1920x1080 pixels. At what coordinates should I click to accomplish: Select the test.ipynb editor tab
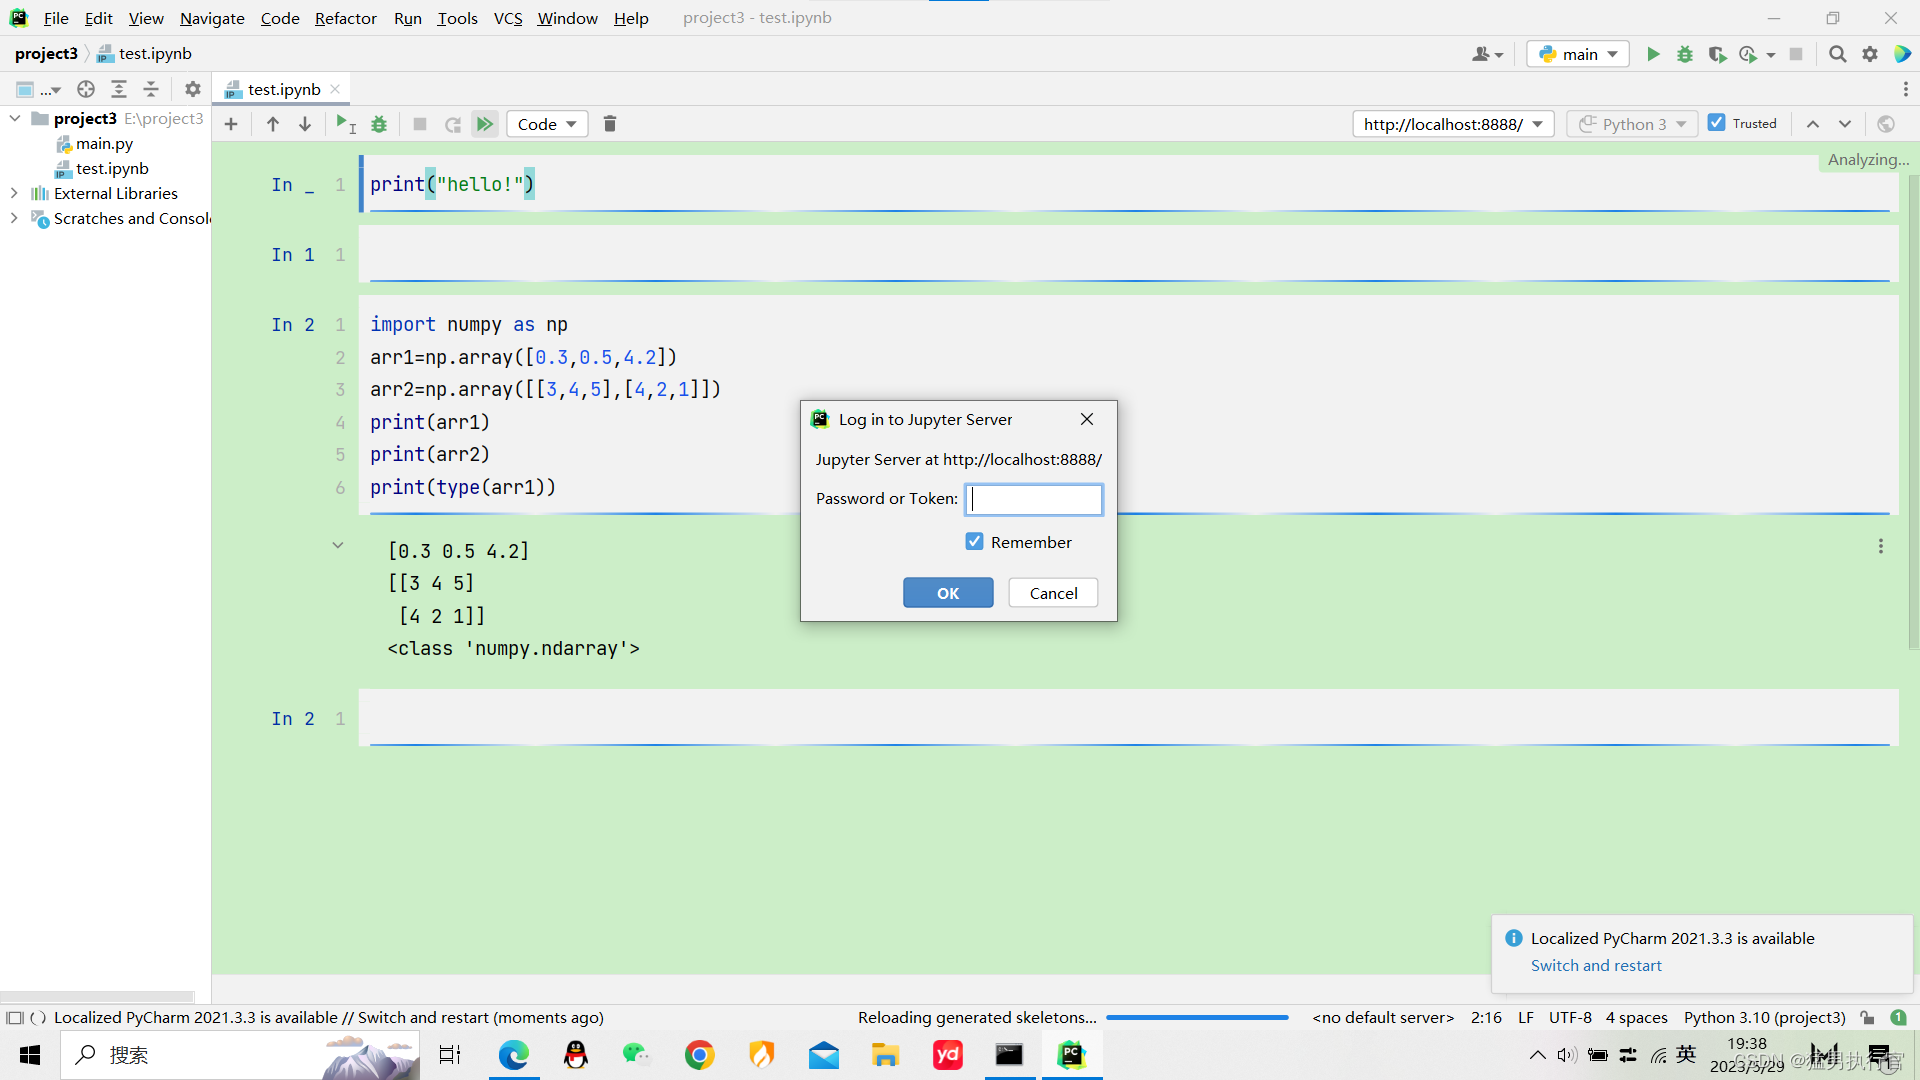coord(283,89)
